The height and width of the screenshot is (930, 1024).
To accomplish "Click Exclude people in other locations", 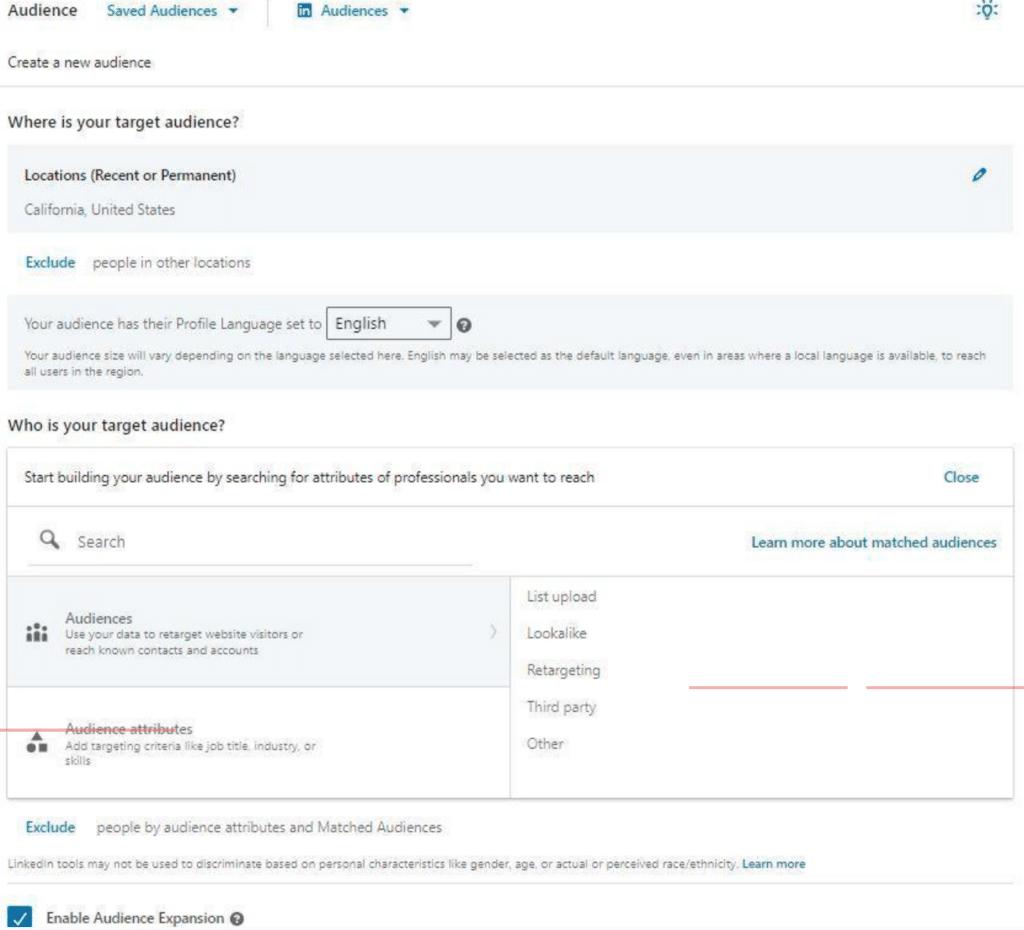I will [x=50, y=262].
